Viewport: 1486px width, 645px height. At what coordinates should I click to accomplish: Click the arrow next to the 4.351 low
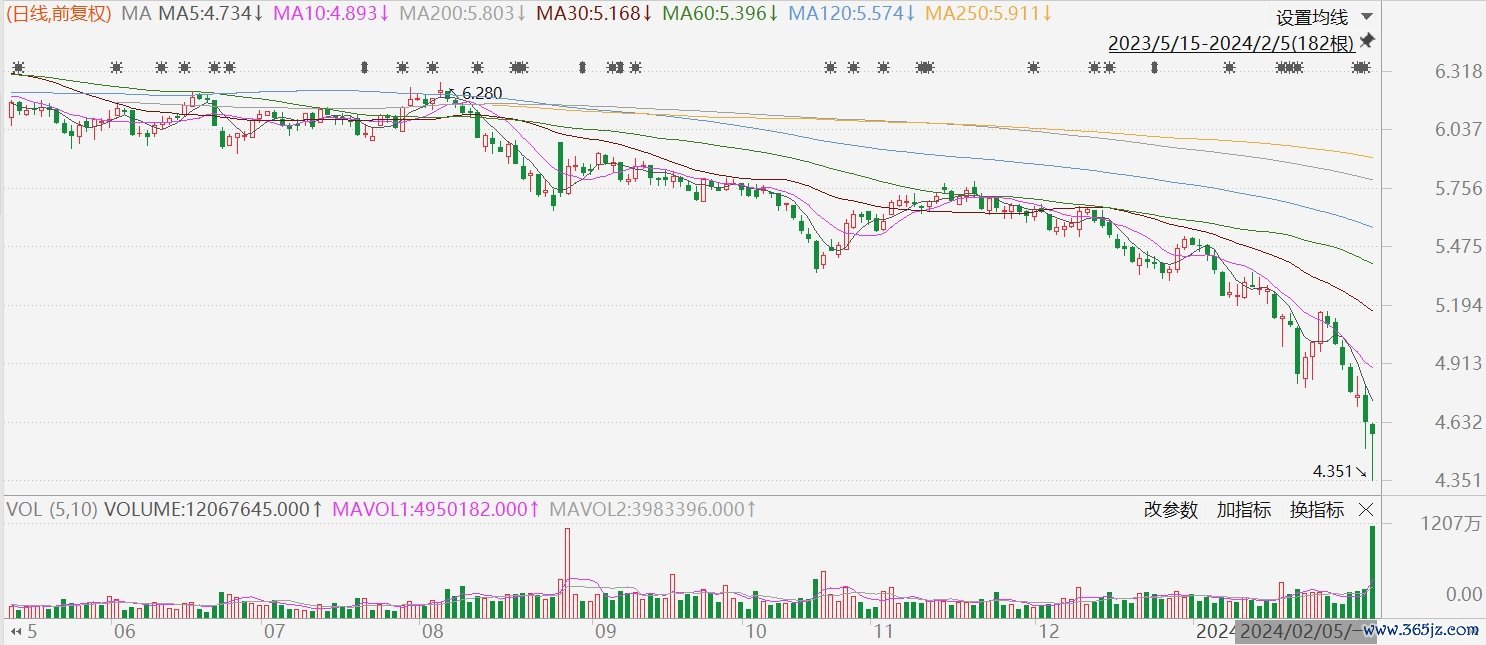click(1361, 471)
